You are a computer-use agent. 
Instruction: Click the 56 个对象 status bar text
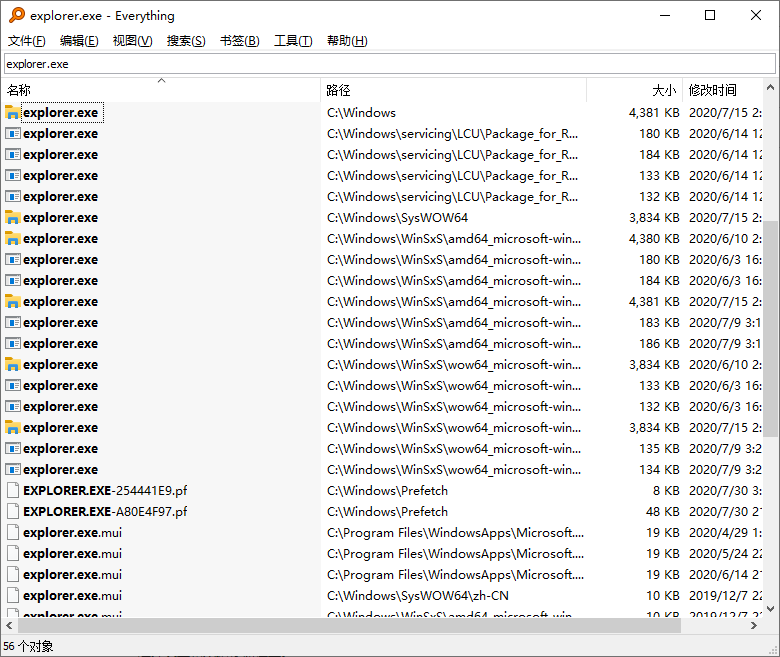[28, 646]
